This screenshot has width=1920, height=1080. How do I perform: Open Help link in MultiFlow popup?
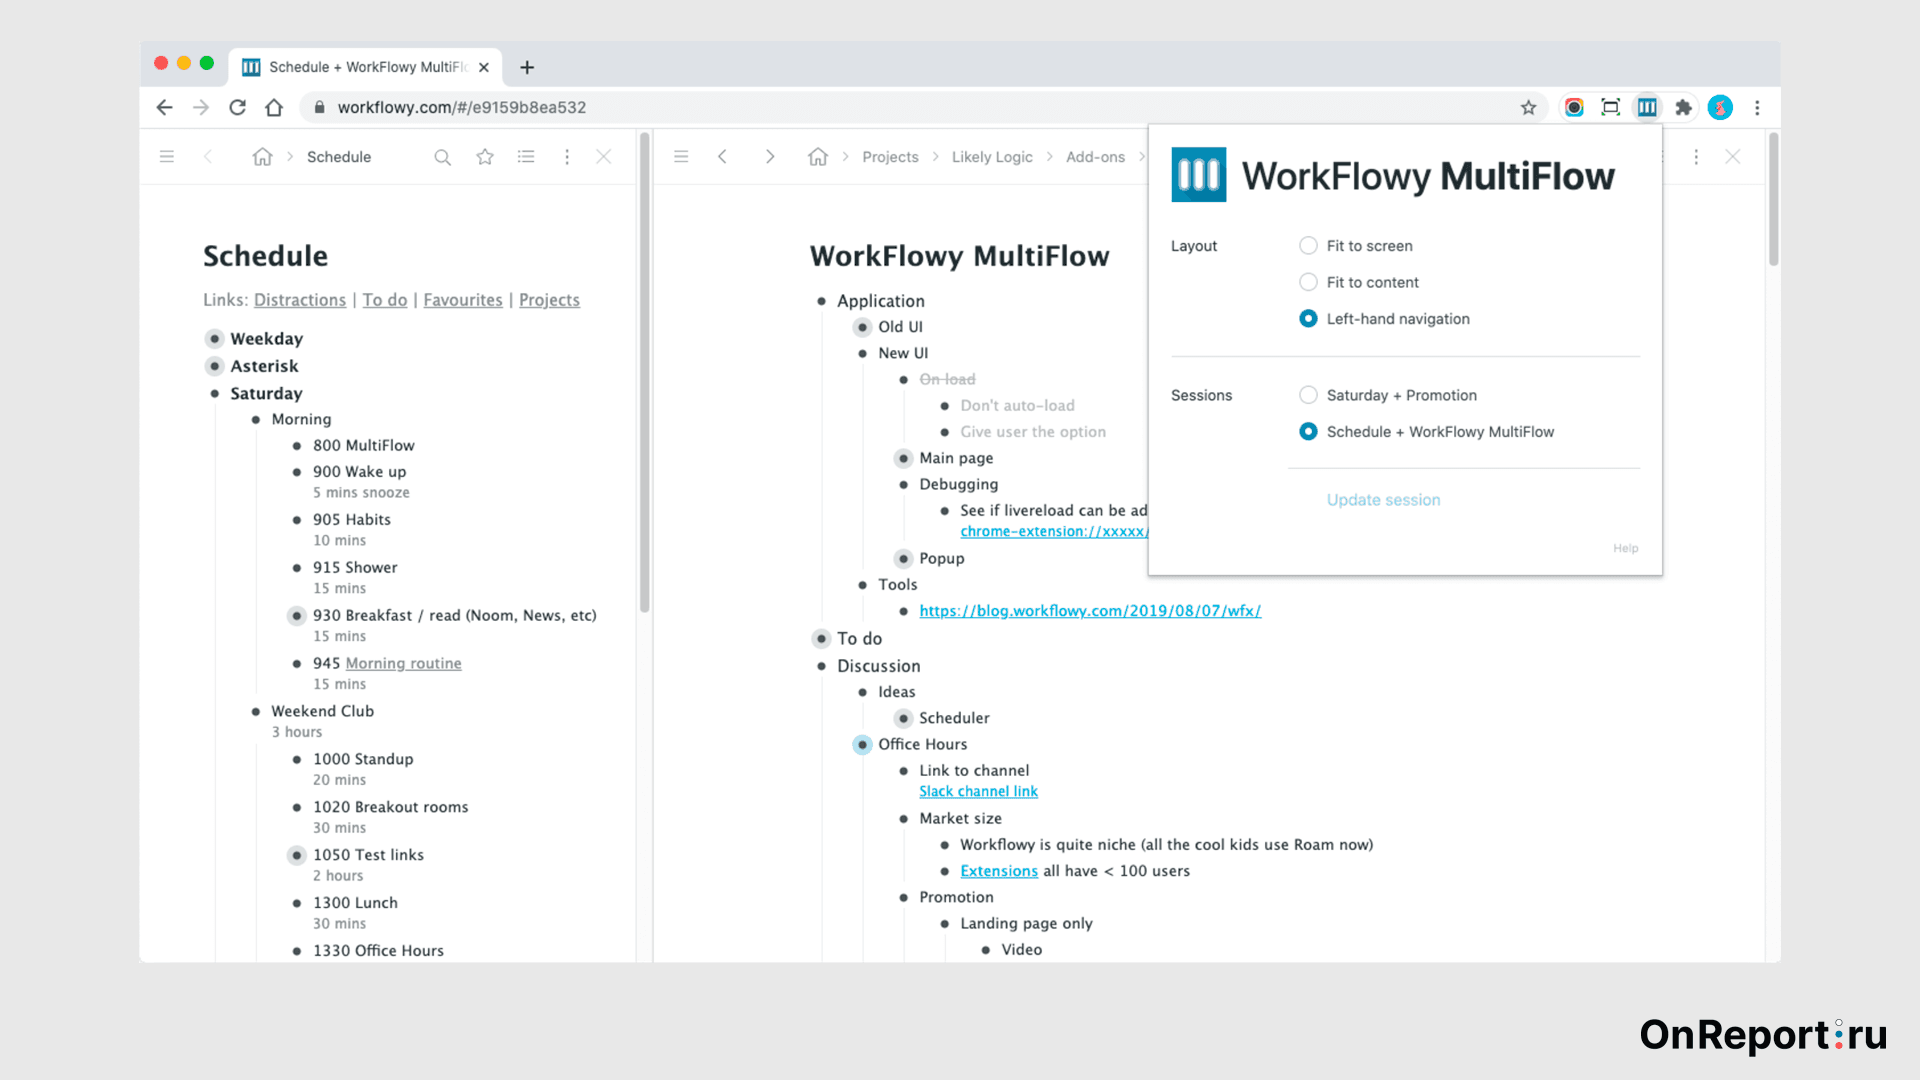coord(1625,548)
